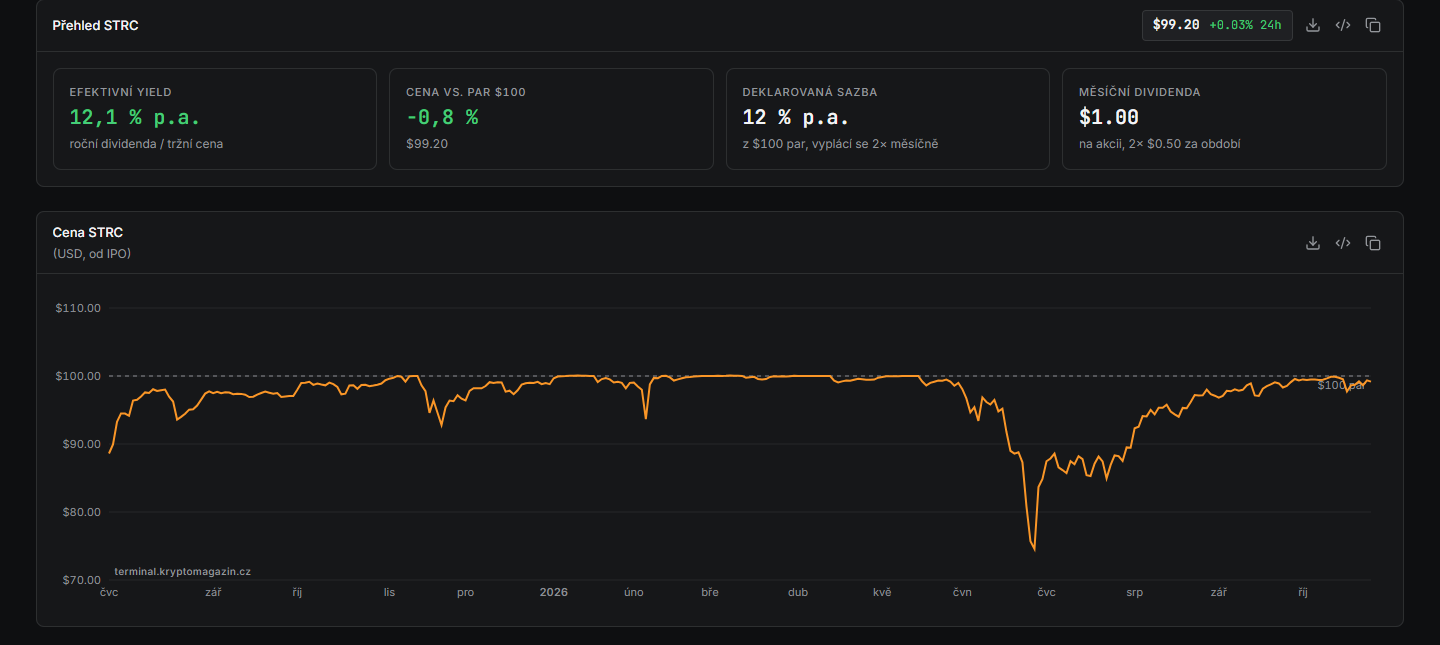This screenshot has width=1440, height=645.
Task: Click the 'bře' month label on x-axis
Action: click(x=710, y=592)
